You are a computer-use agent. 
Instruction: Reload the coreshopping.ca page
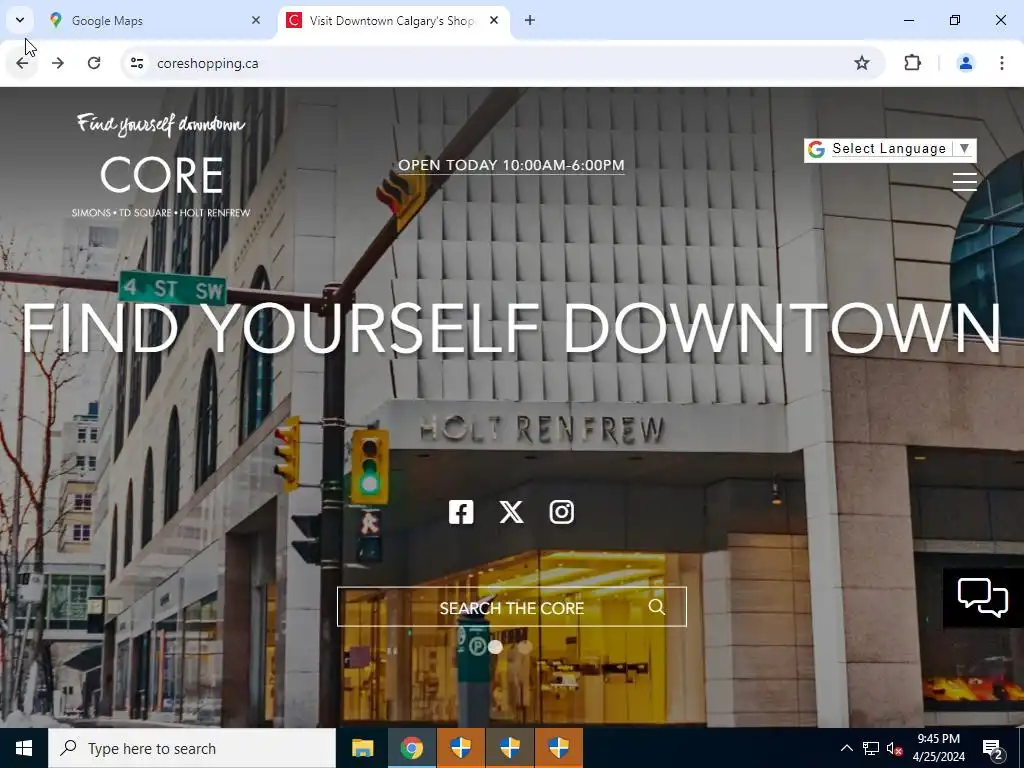click(x=94, y=63)
